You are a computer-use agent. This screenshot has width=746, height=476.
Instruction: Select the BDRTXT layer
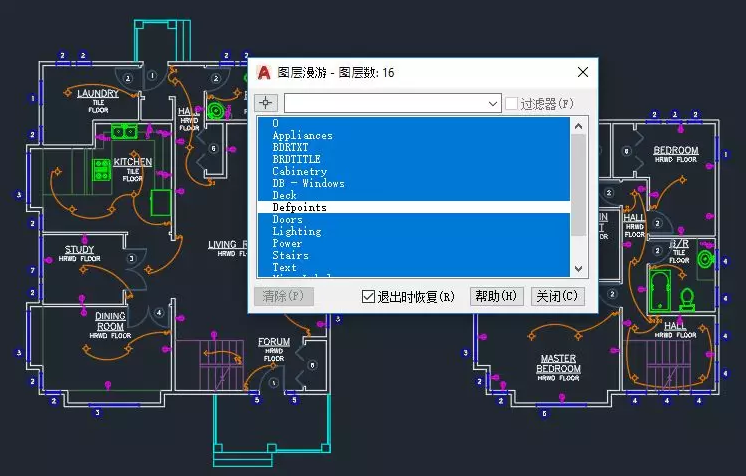pos(413,147)
